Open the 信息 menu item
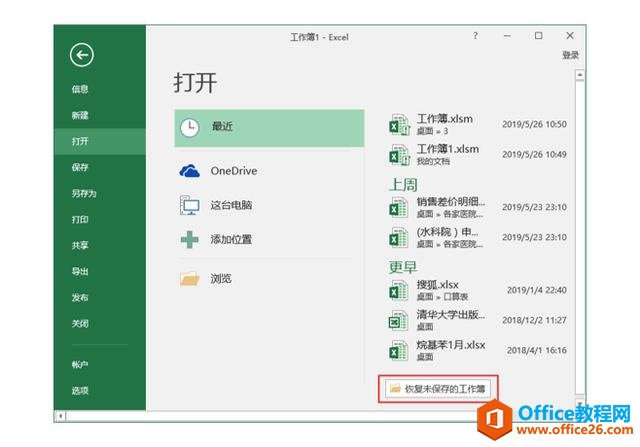 pos(80,89)
